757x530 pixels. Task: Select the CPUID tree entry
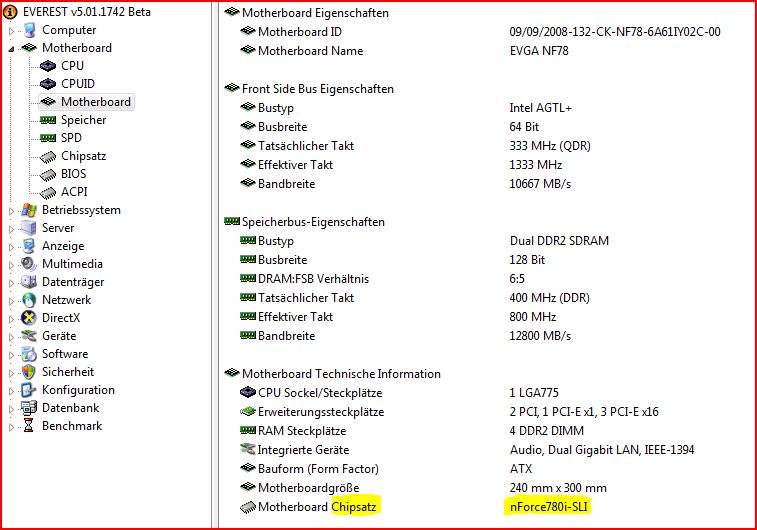(78, 84)
